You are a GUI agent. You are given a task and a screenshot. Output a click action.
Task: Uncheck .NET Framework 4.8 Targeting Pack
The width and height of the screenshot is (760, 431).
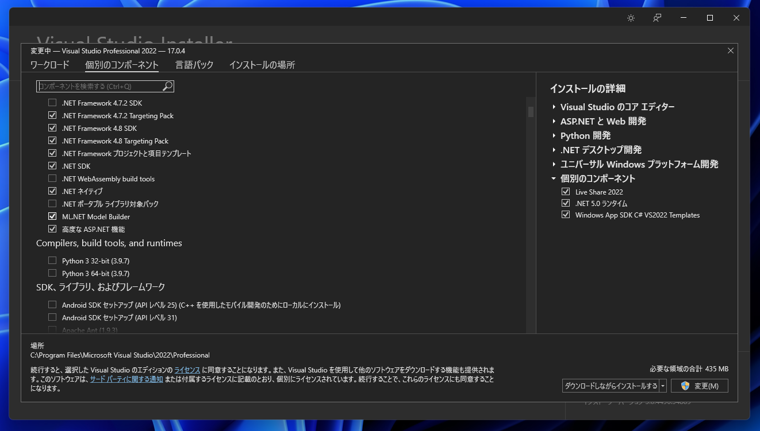[x=52, y=141]
